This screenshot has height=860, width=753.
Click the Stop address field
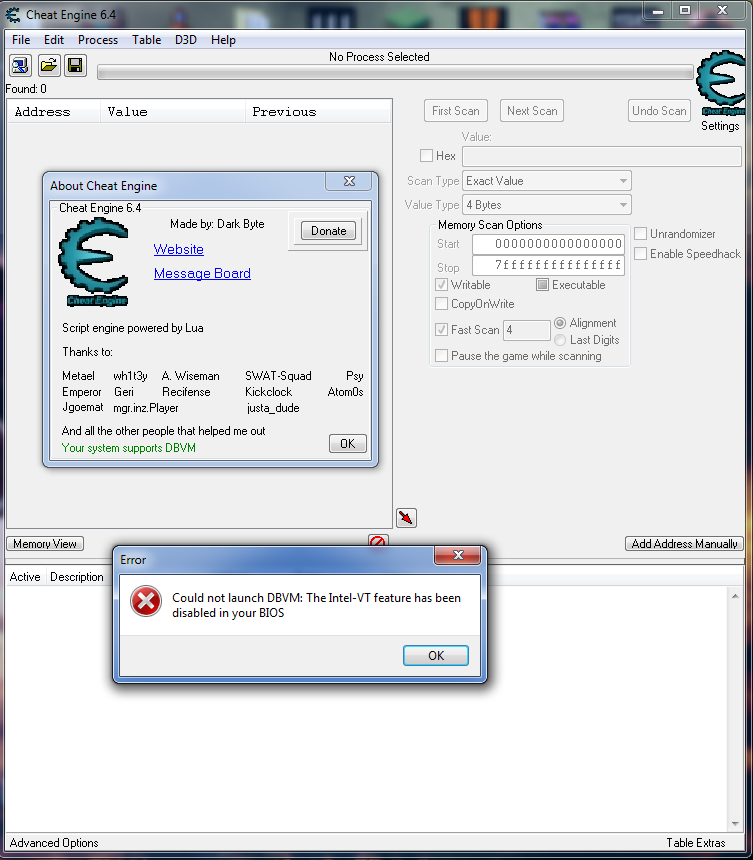click(x=548, y=265)
